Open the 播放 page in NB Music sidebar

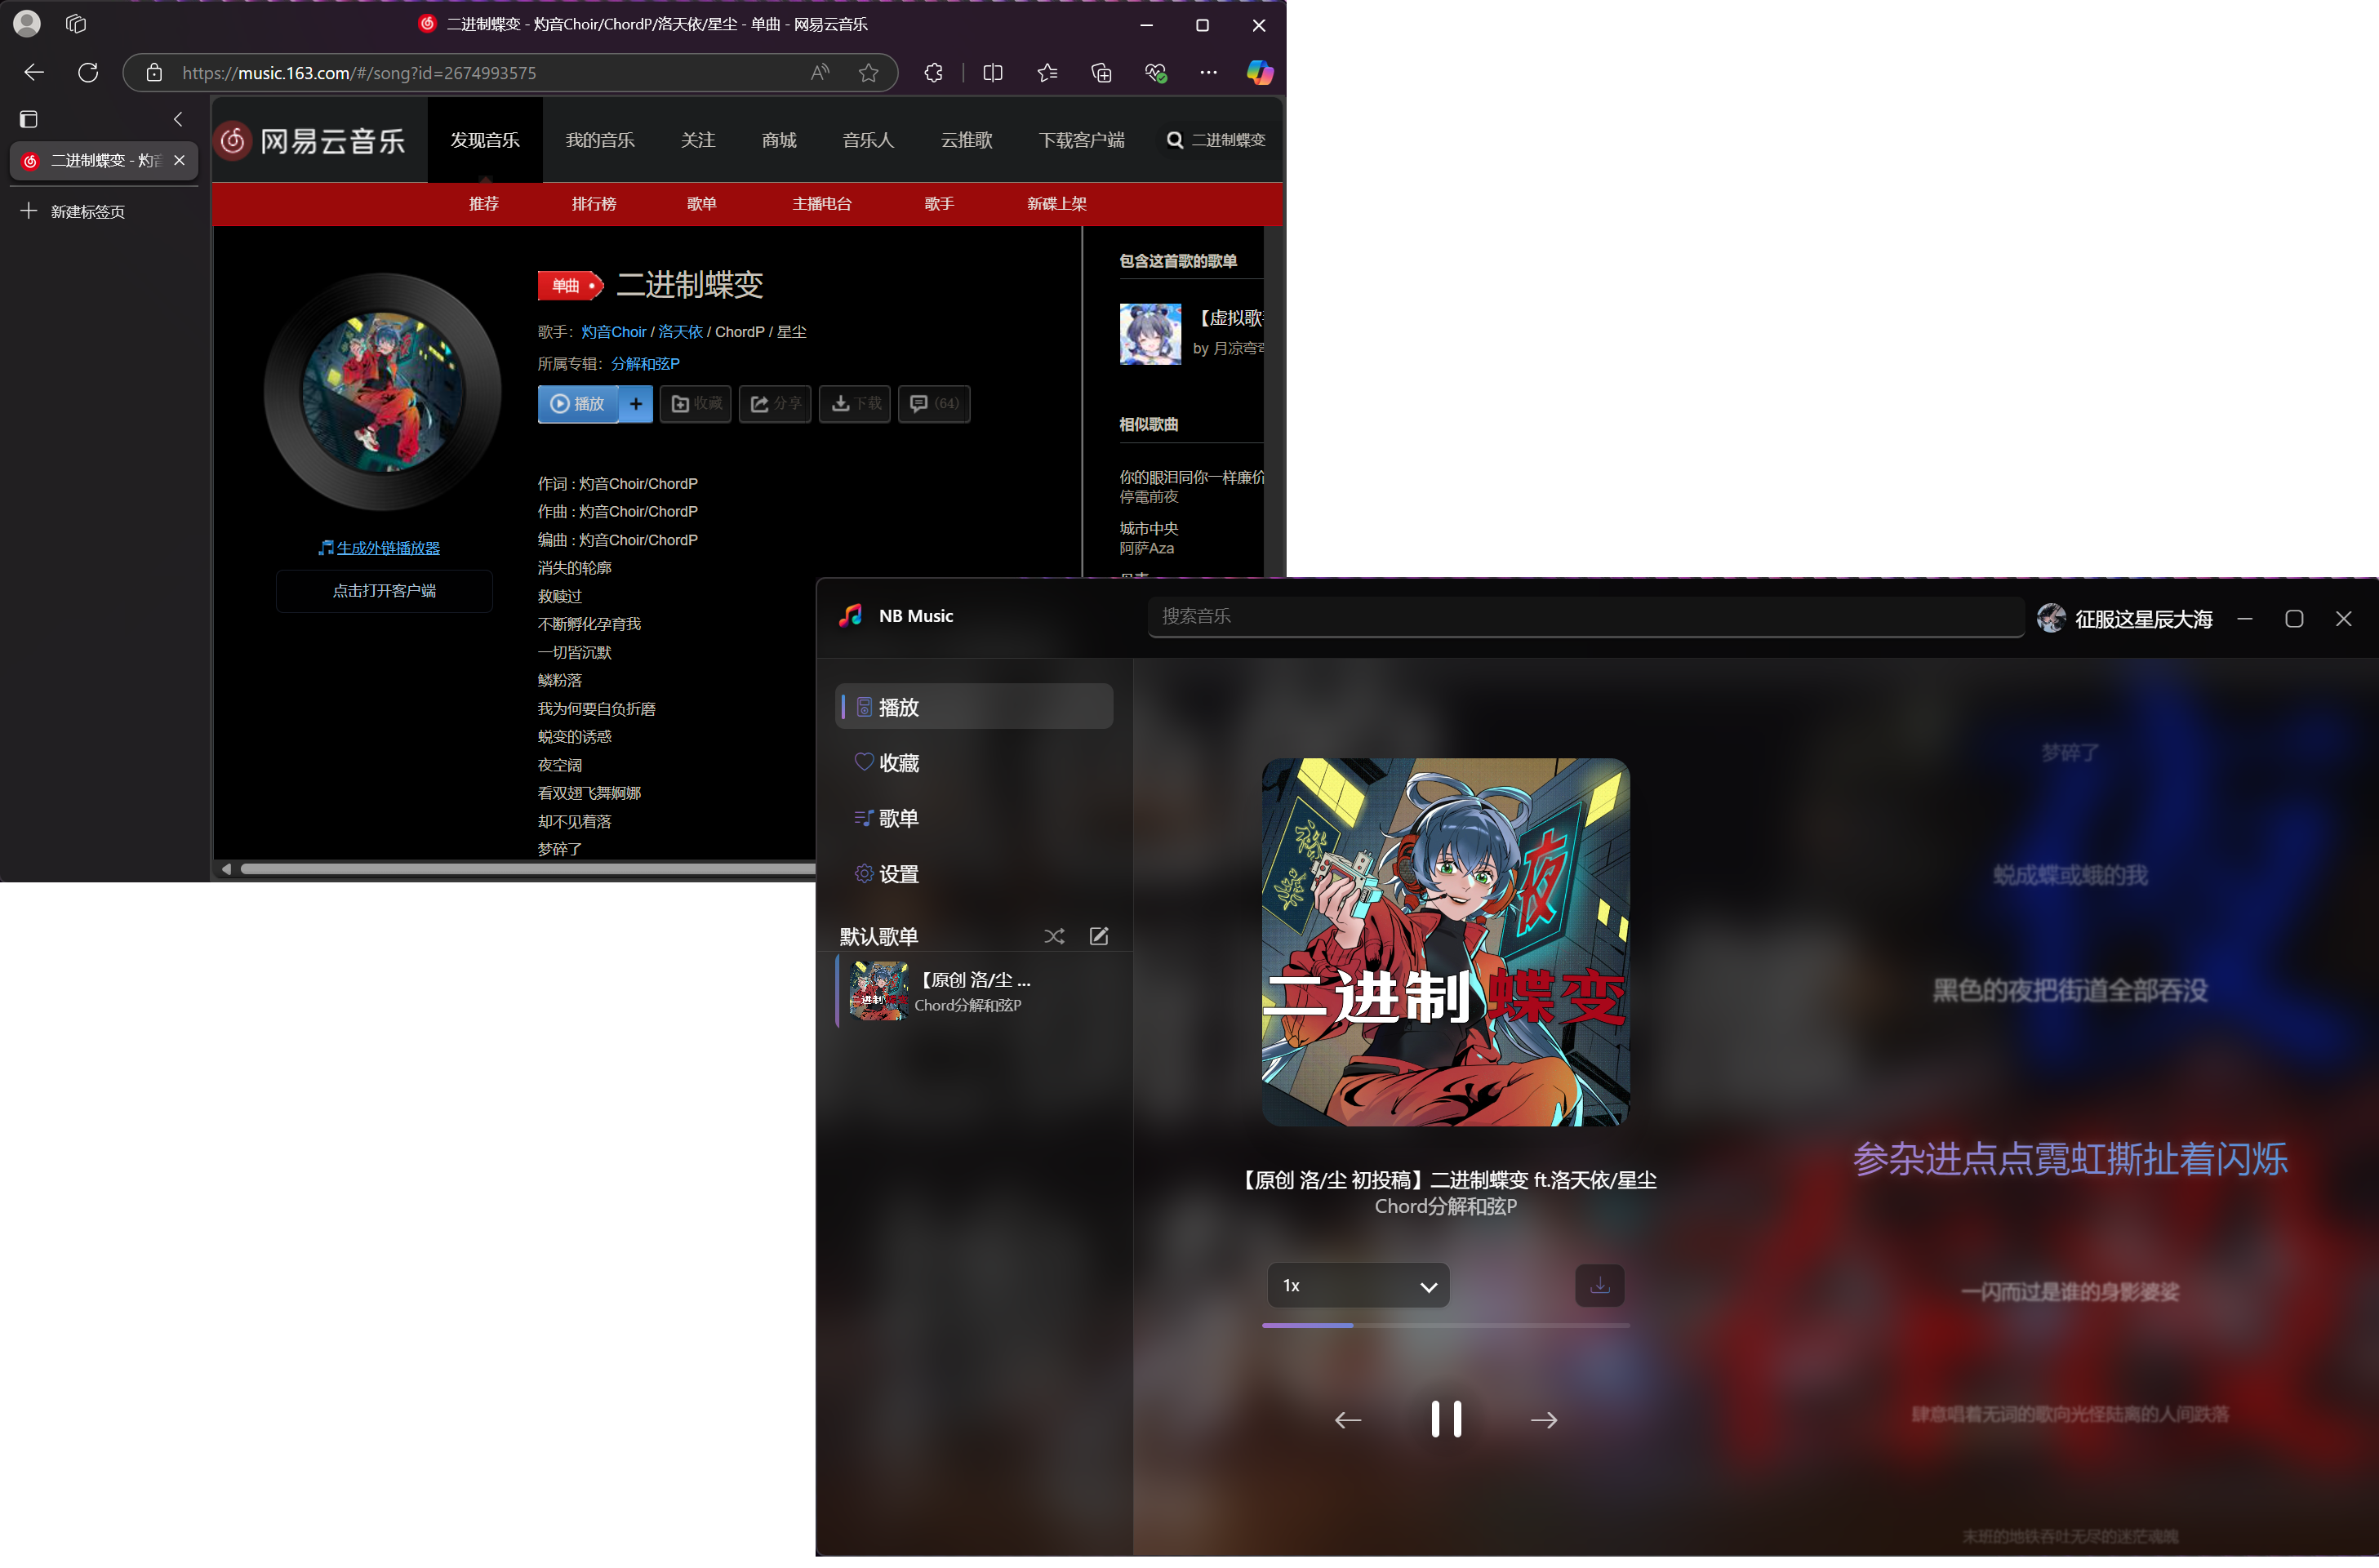(974, 707)
